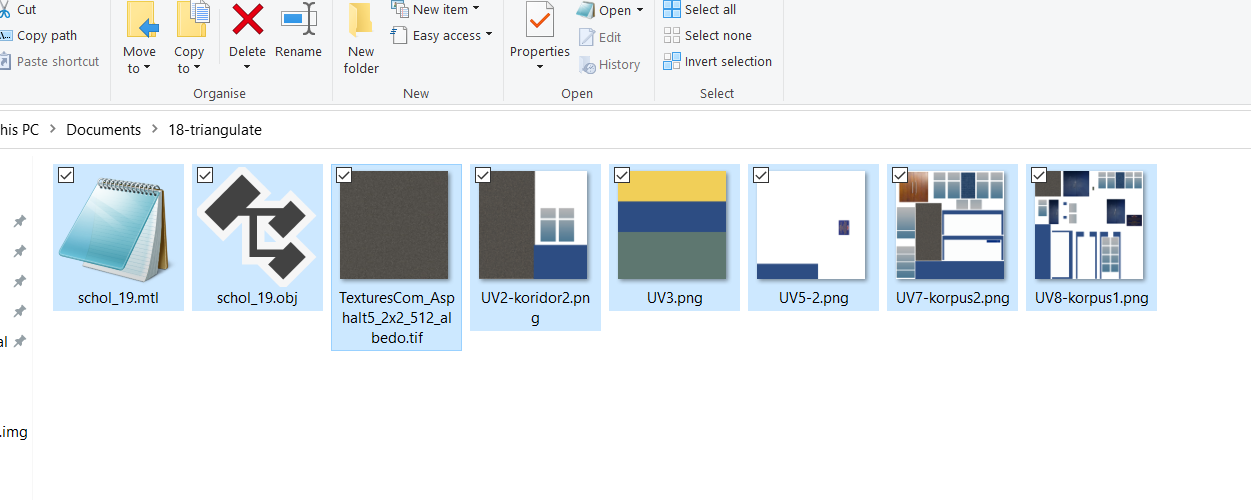This screenshot has width=1251, height=500.
Task: Click the Easy access icon
Action: pyautogui.click(x=400, y=36)
